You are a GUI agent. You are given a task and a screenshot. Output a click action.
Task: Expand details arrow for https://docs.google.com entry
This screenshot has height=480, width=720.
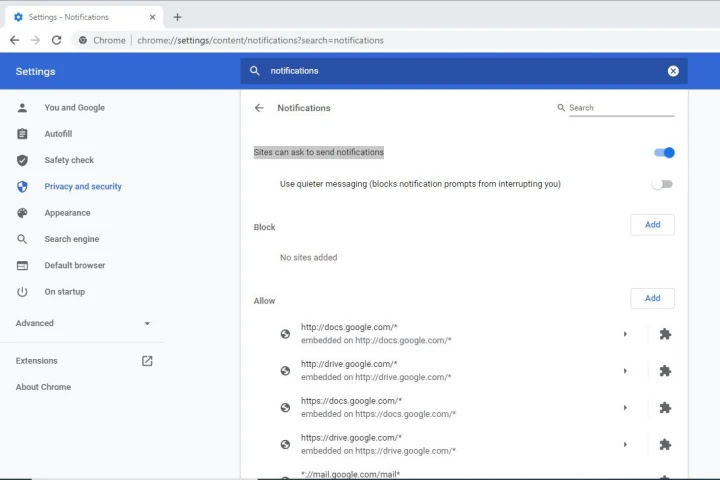point(625,408)
